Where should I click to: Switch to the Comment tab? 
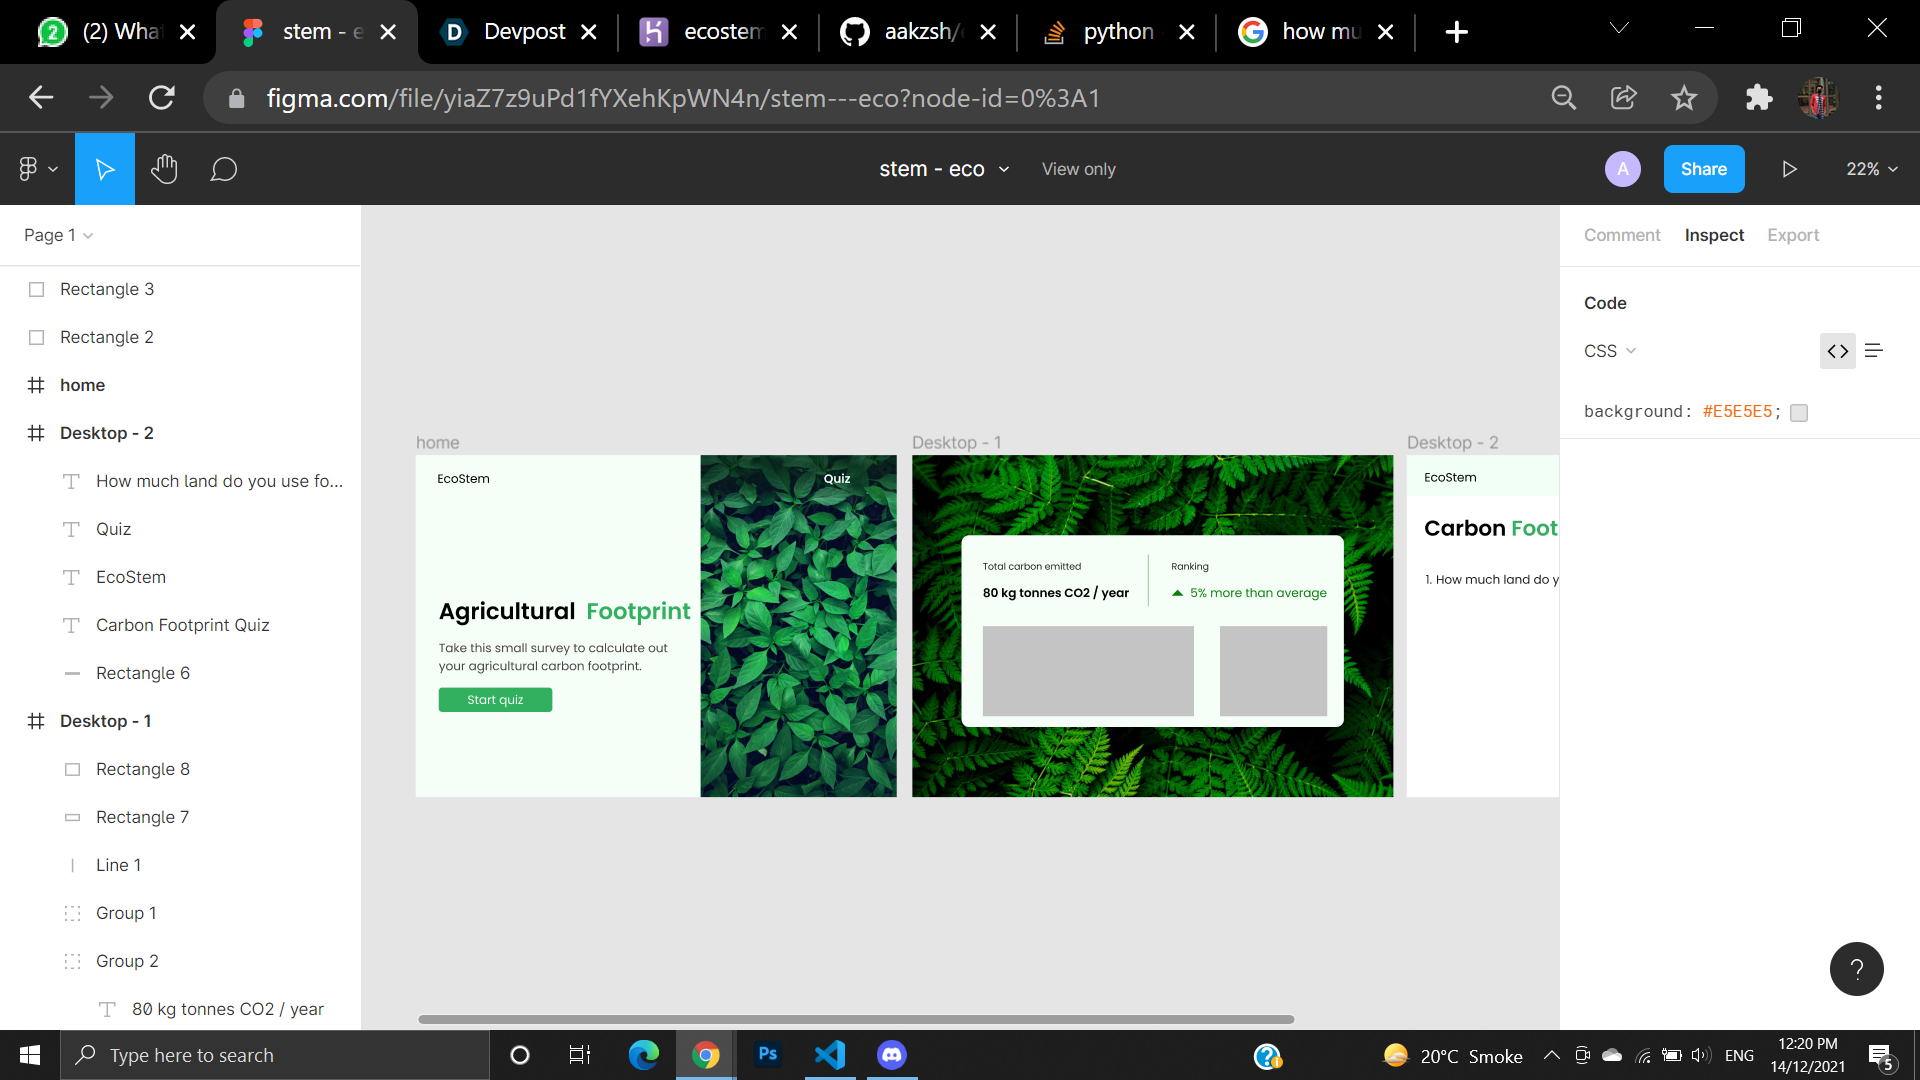pos(1621,235)
